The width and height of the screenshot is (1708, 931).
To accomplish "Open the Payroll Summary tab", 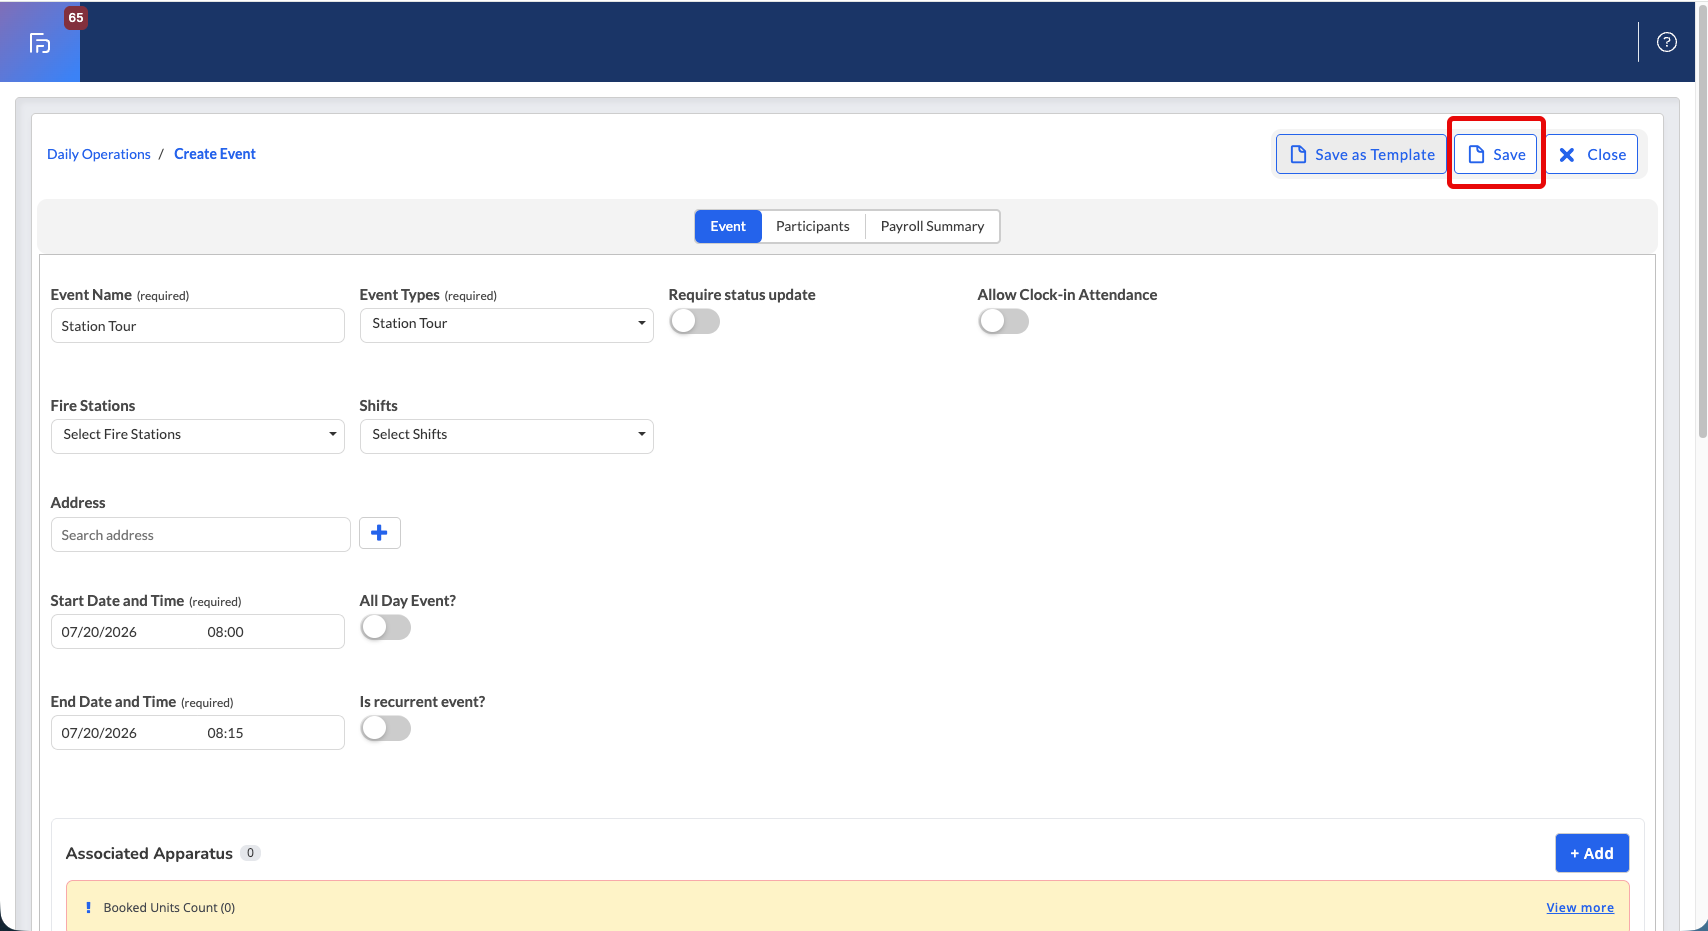I will [932, 226].
